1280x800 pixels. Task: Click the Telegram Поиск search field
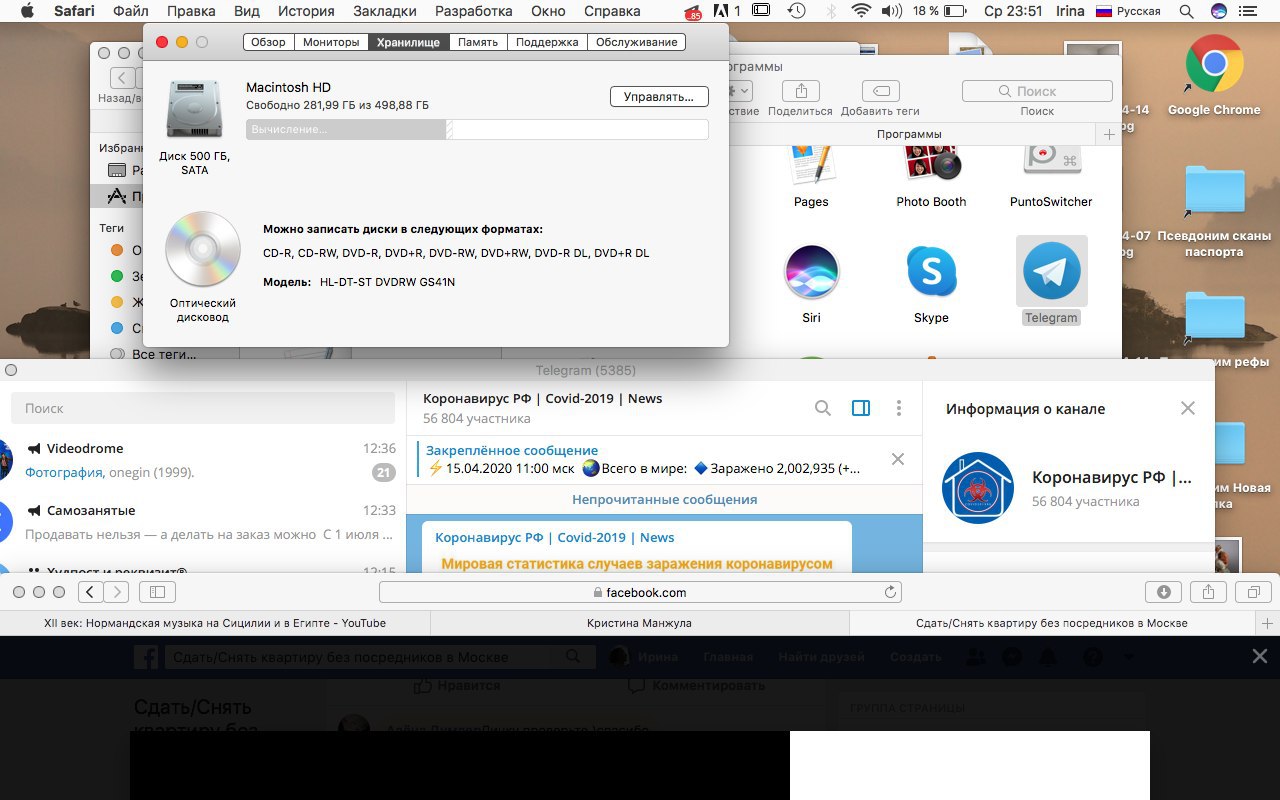[x=203, y=408]
